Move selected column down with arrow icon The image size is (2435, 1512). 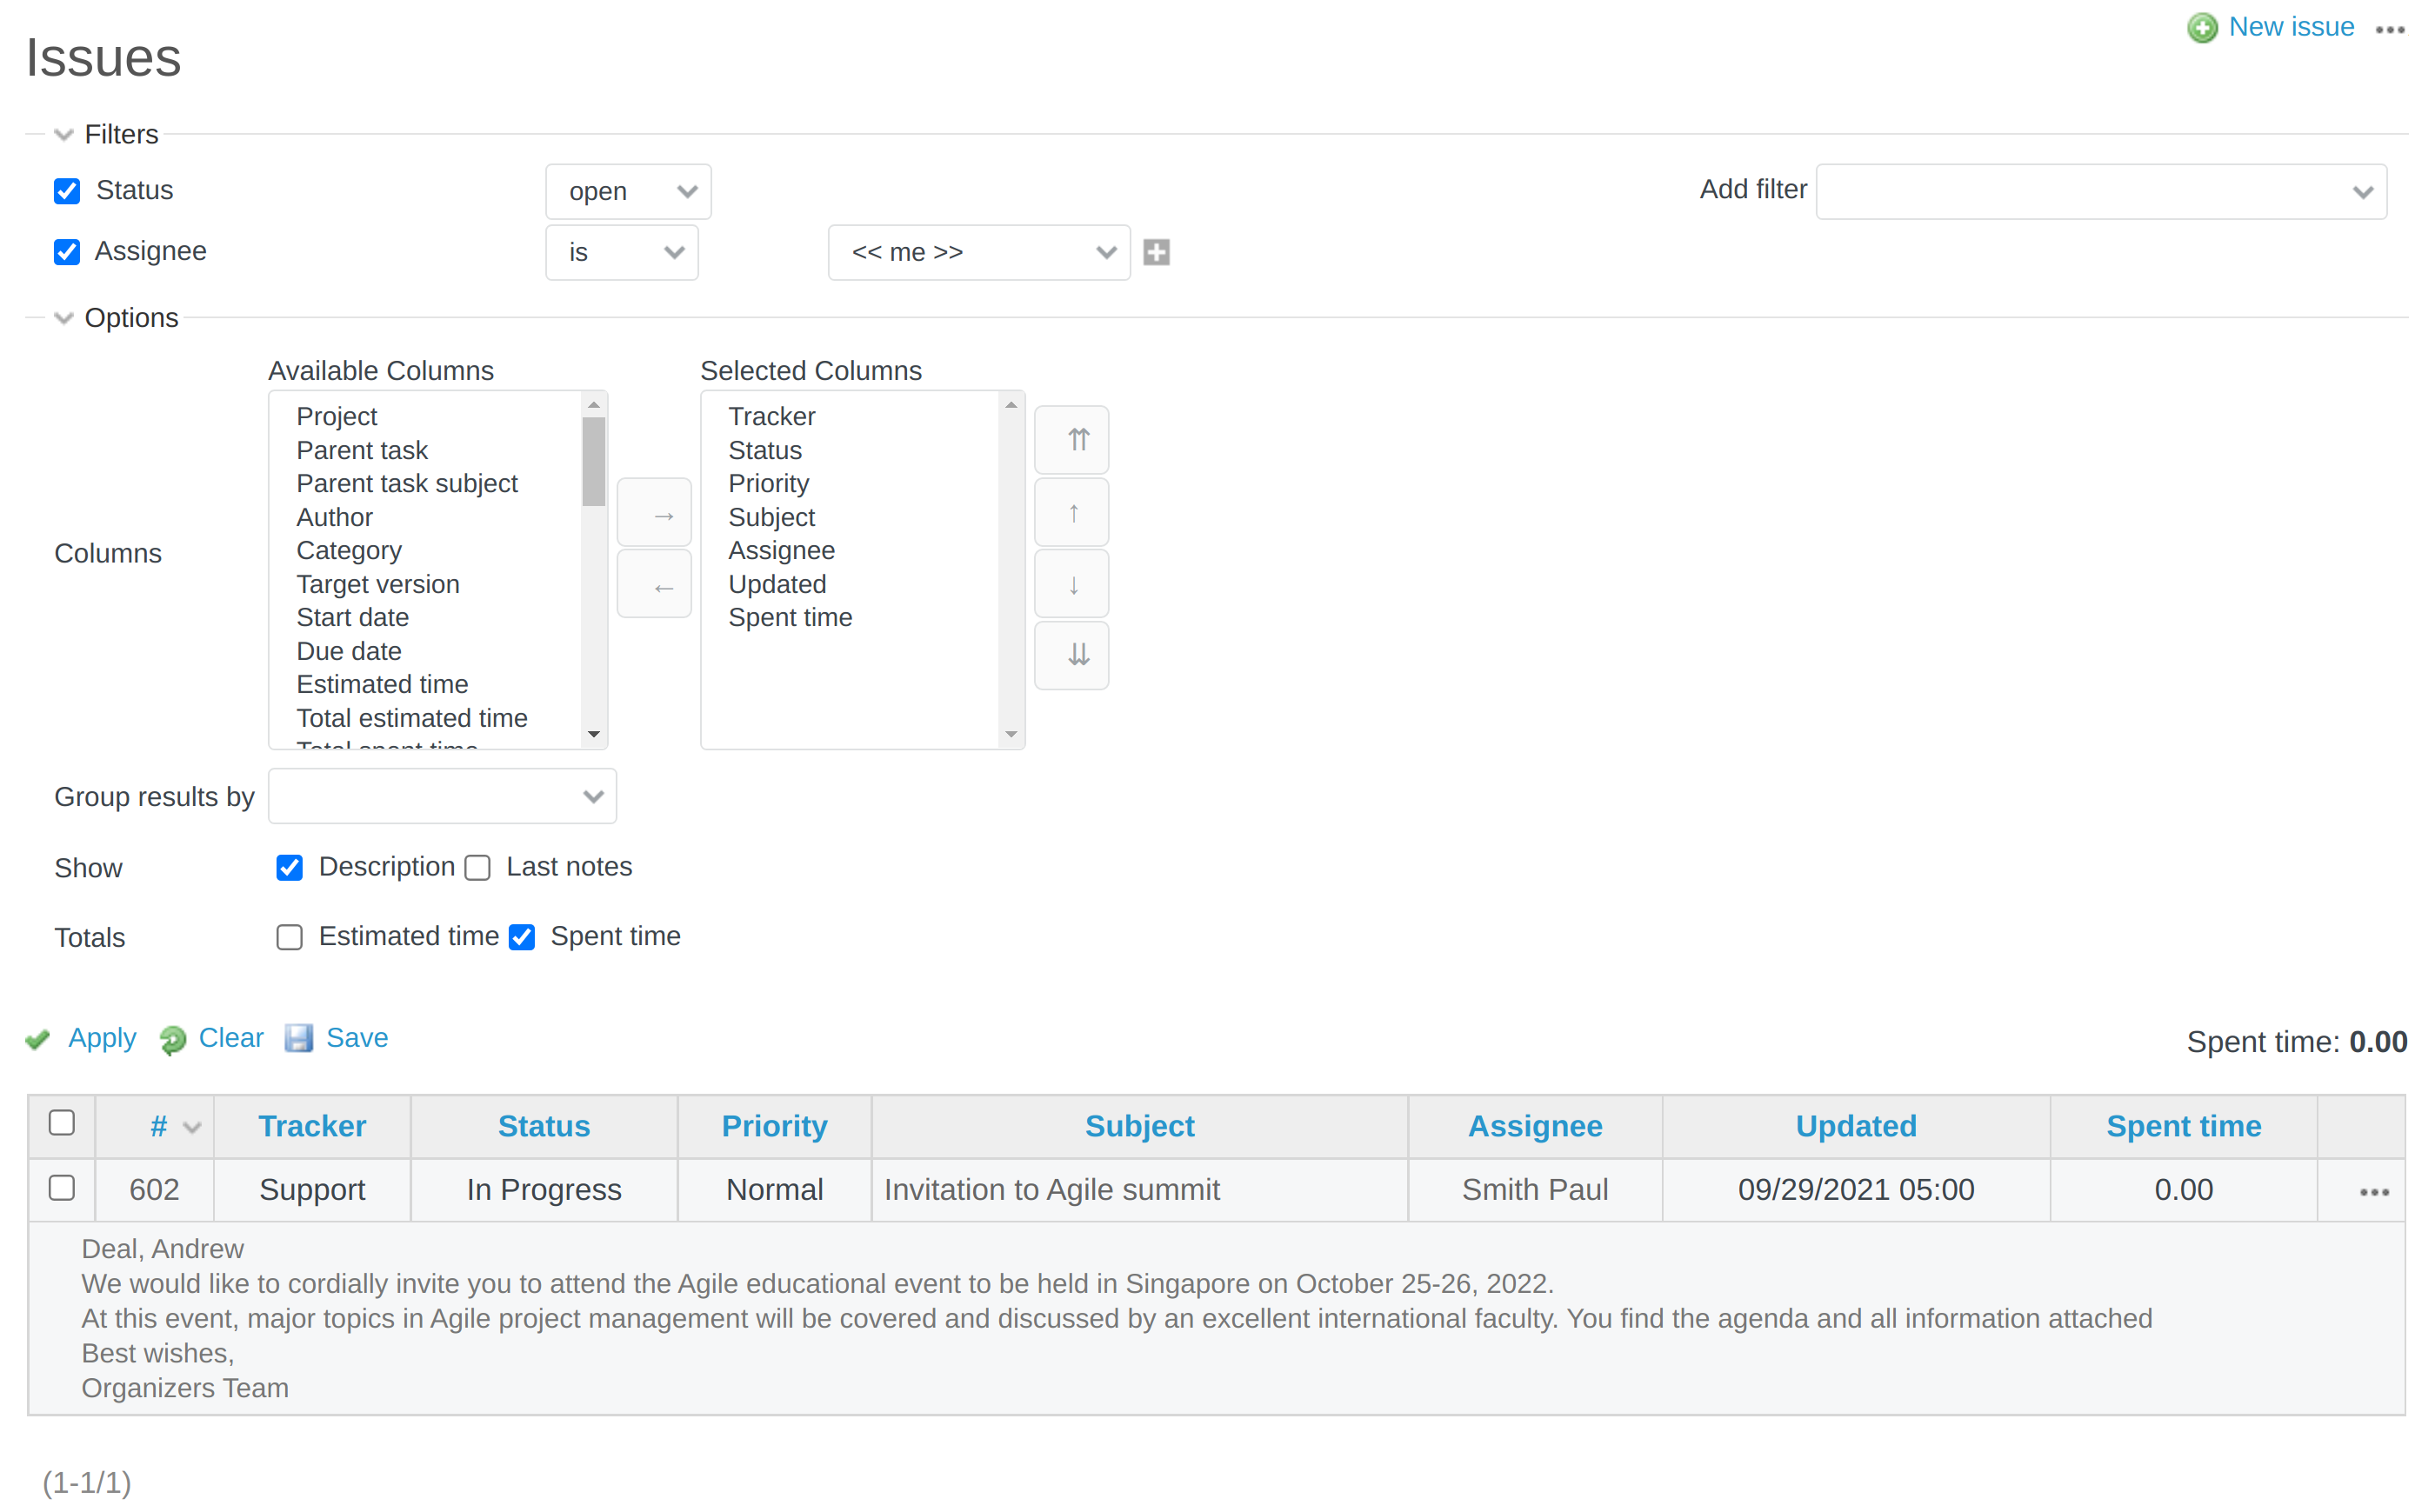pyautogui.click(x=1071, y=584)
